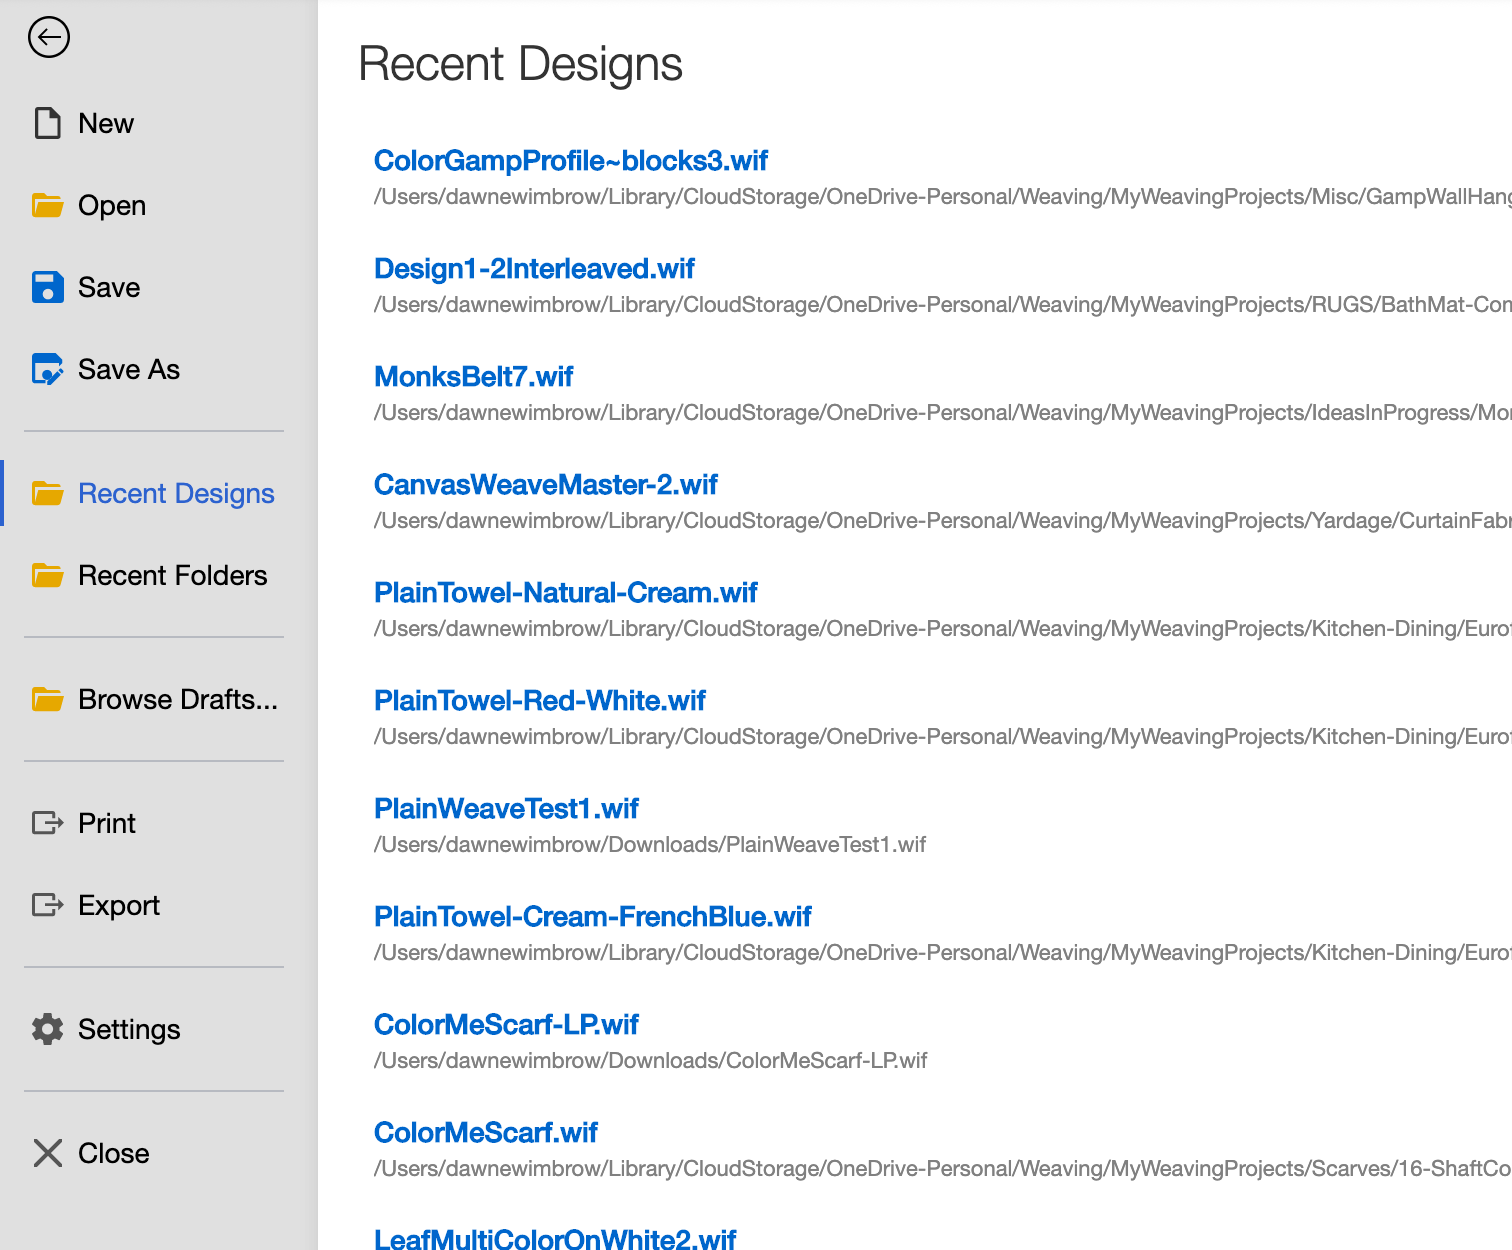Click the Export arrow icon
Screen dimensions: 1512x1250
[47, 905]
